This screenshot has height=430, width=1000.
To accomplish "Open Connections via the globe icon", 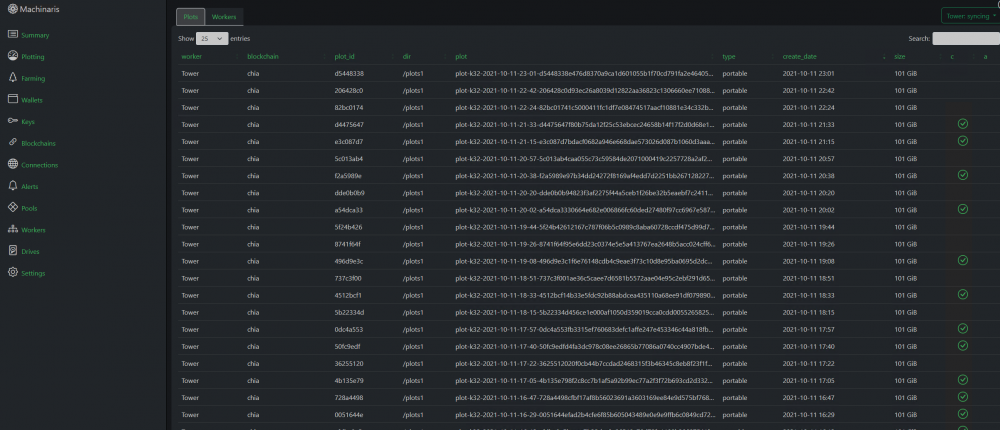I will pos(13,165).
